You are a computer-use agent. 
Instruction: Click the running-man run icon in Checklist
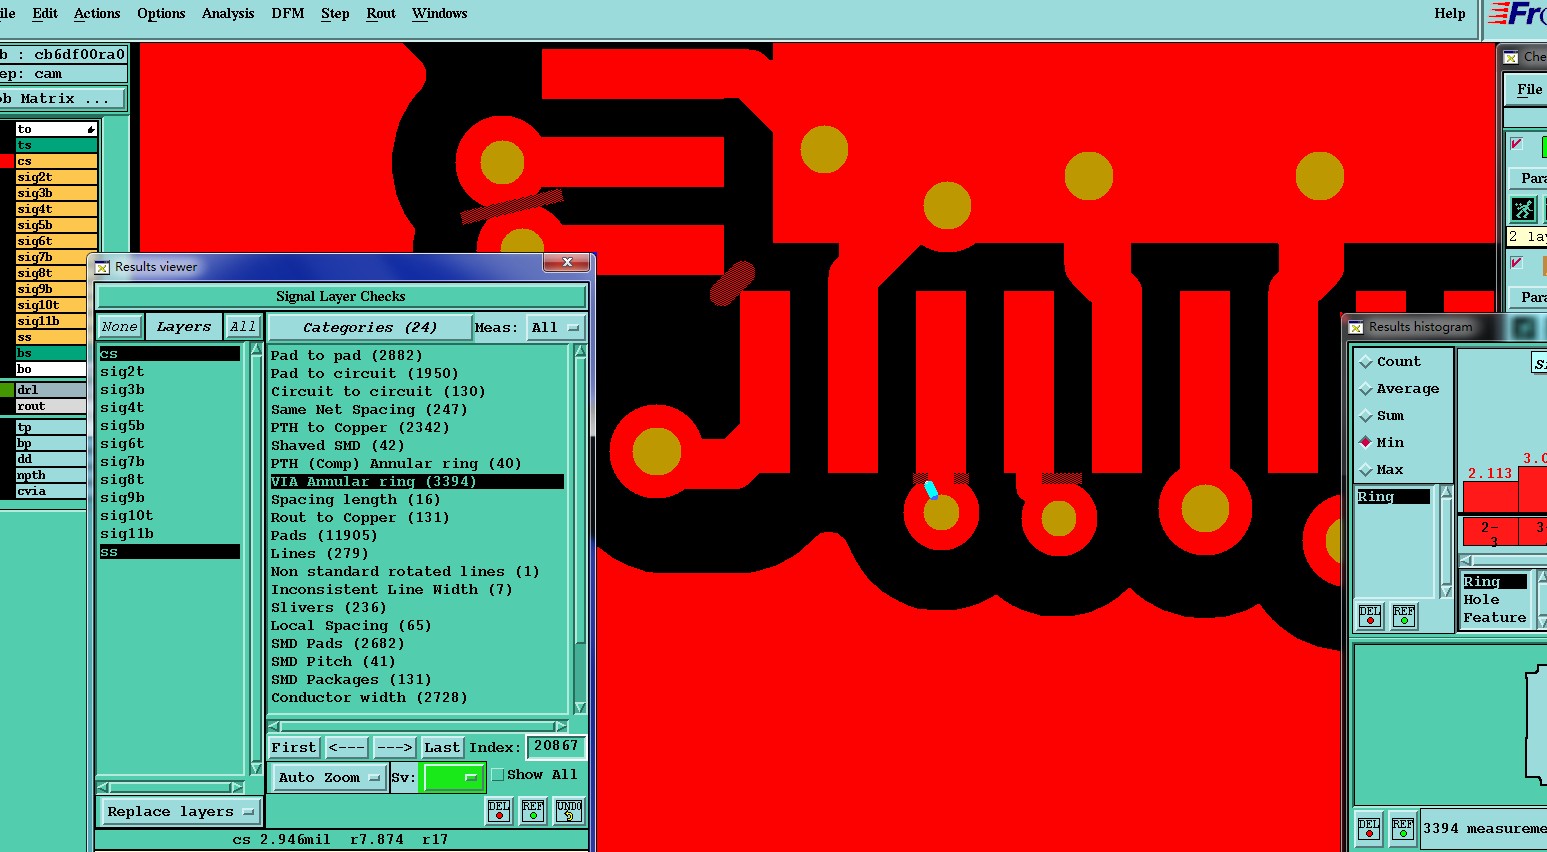[x=1523, y=209]
